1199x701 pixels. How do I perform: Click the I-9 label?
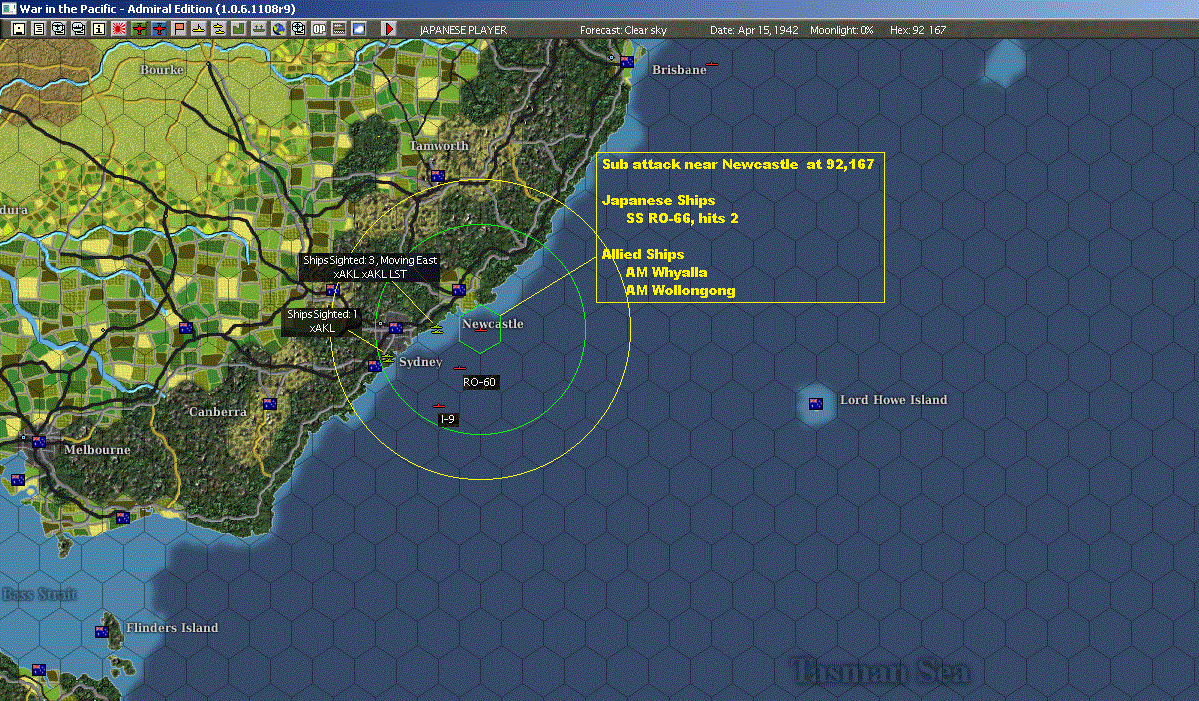[x=447, y=419]
